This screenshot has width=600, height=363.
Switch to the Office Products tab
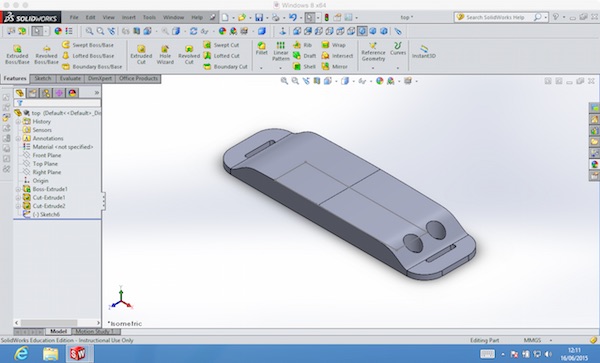point(138,78)
